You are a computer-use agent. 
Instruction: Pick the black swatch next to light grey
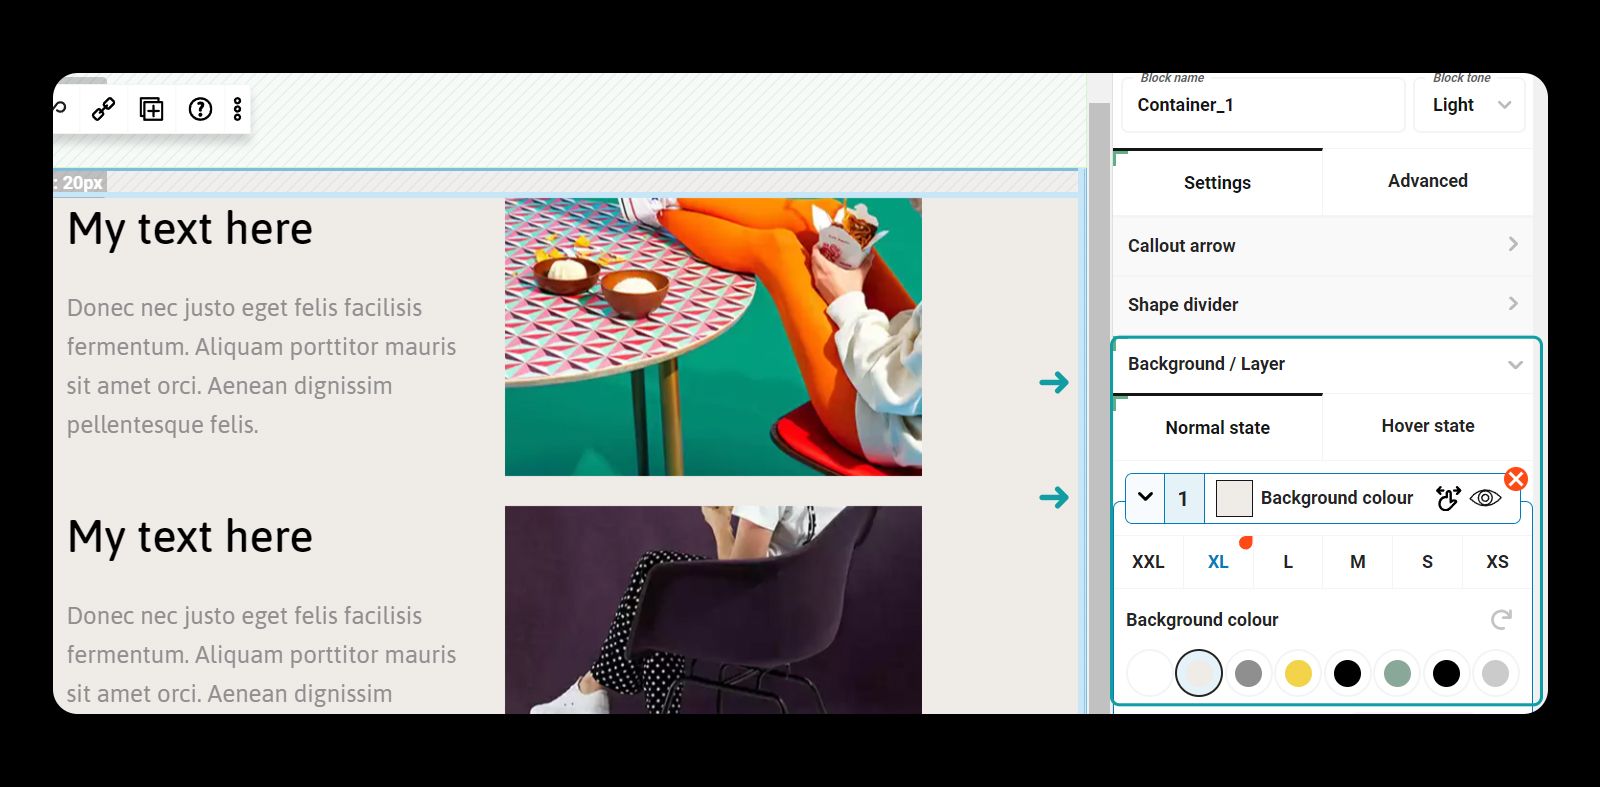click(1446, 673)
